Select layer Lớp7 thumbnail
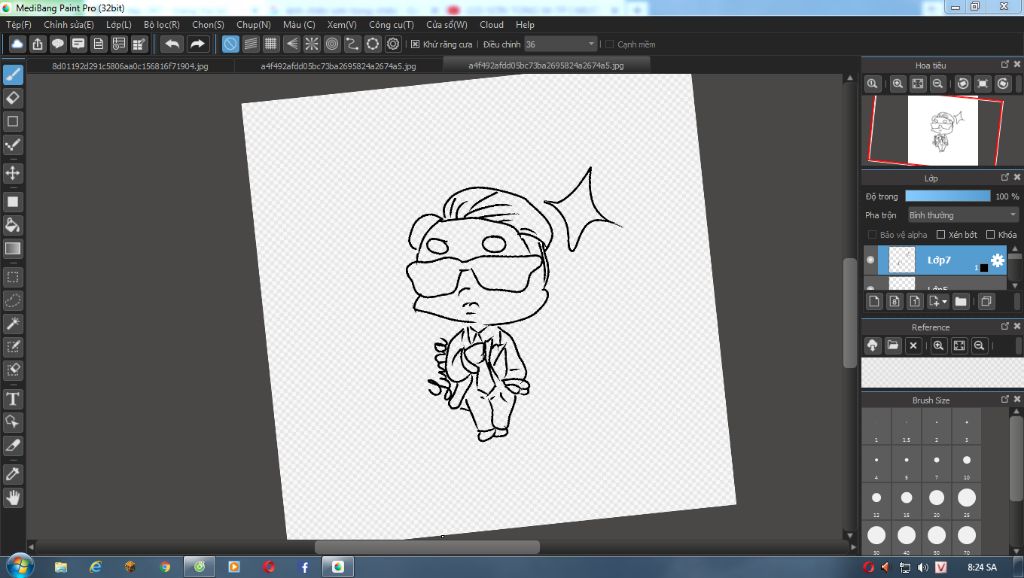Viewport: 1024px width, 578px height. 902,260
